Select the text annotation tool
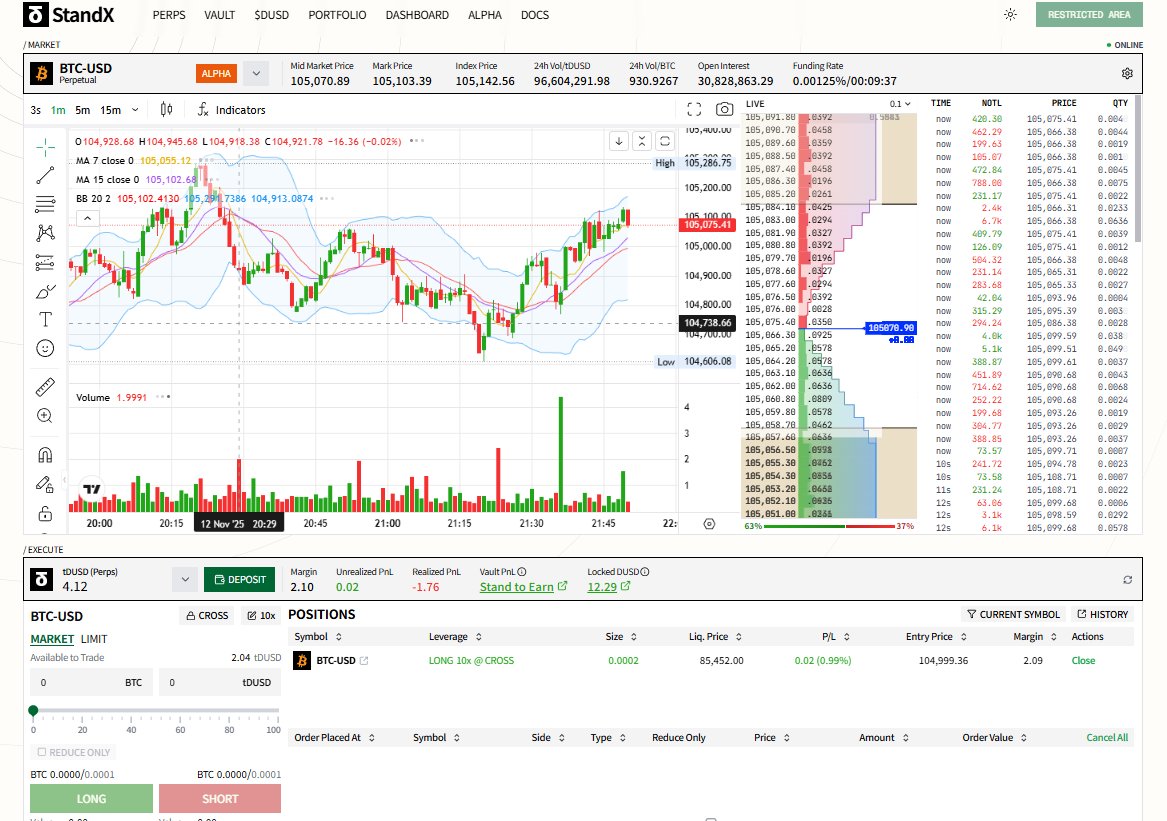1167x821 pixels. (45, 319)
